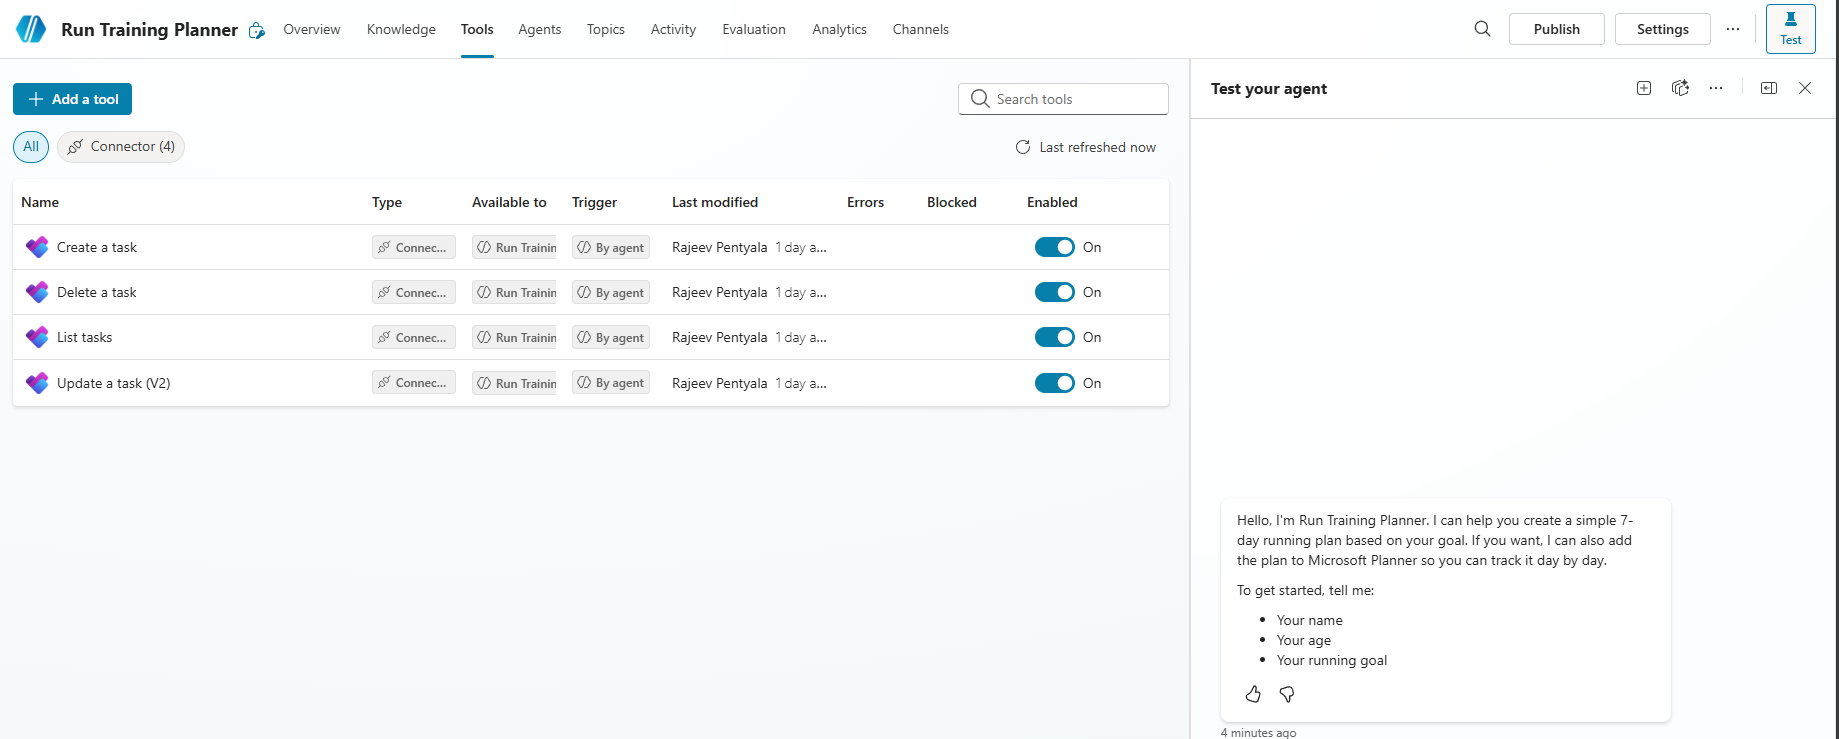The height and width of the screenshot is (739, 1839).
Task: Click the Publish button
Action: 1557,29
